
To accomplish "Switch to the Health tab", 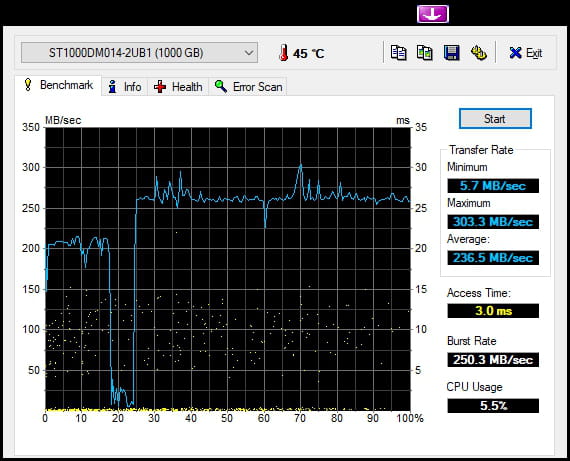I will (x=178, y=87).
